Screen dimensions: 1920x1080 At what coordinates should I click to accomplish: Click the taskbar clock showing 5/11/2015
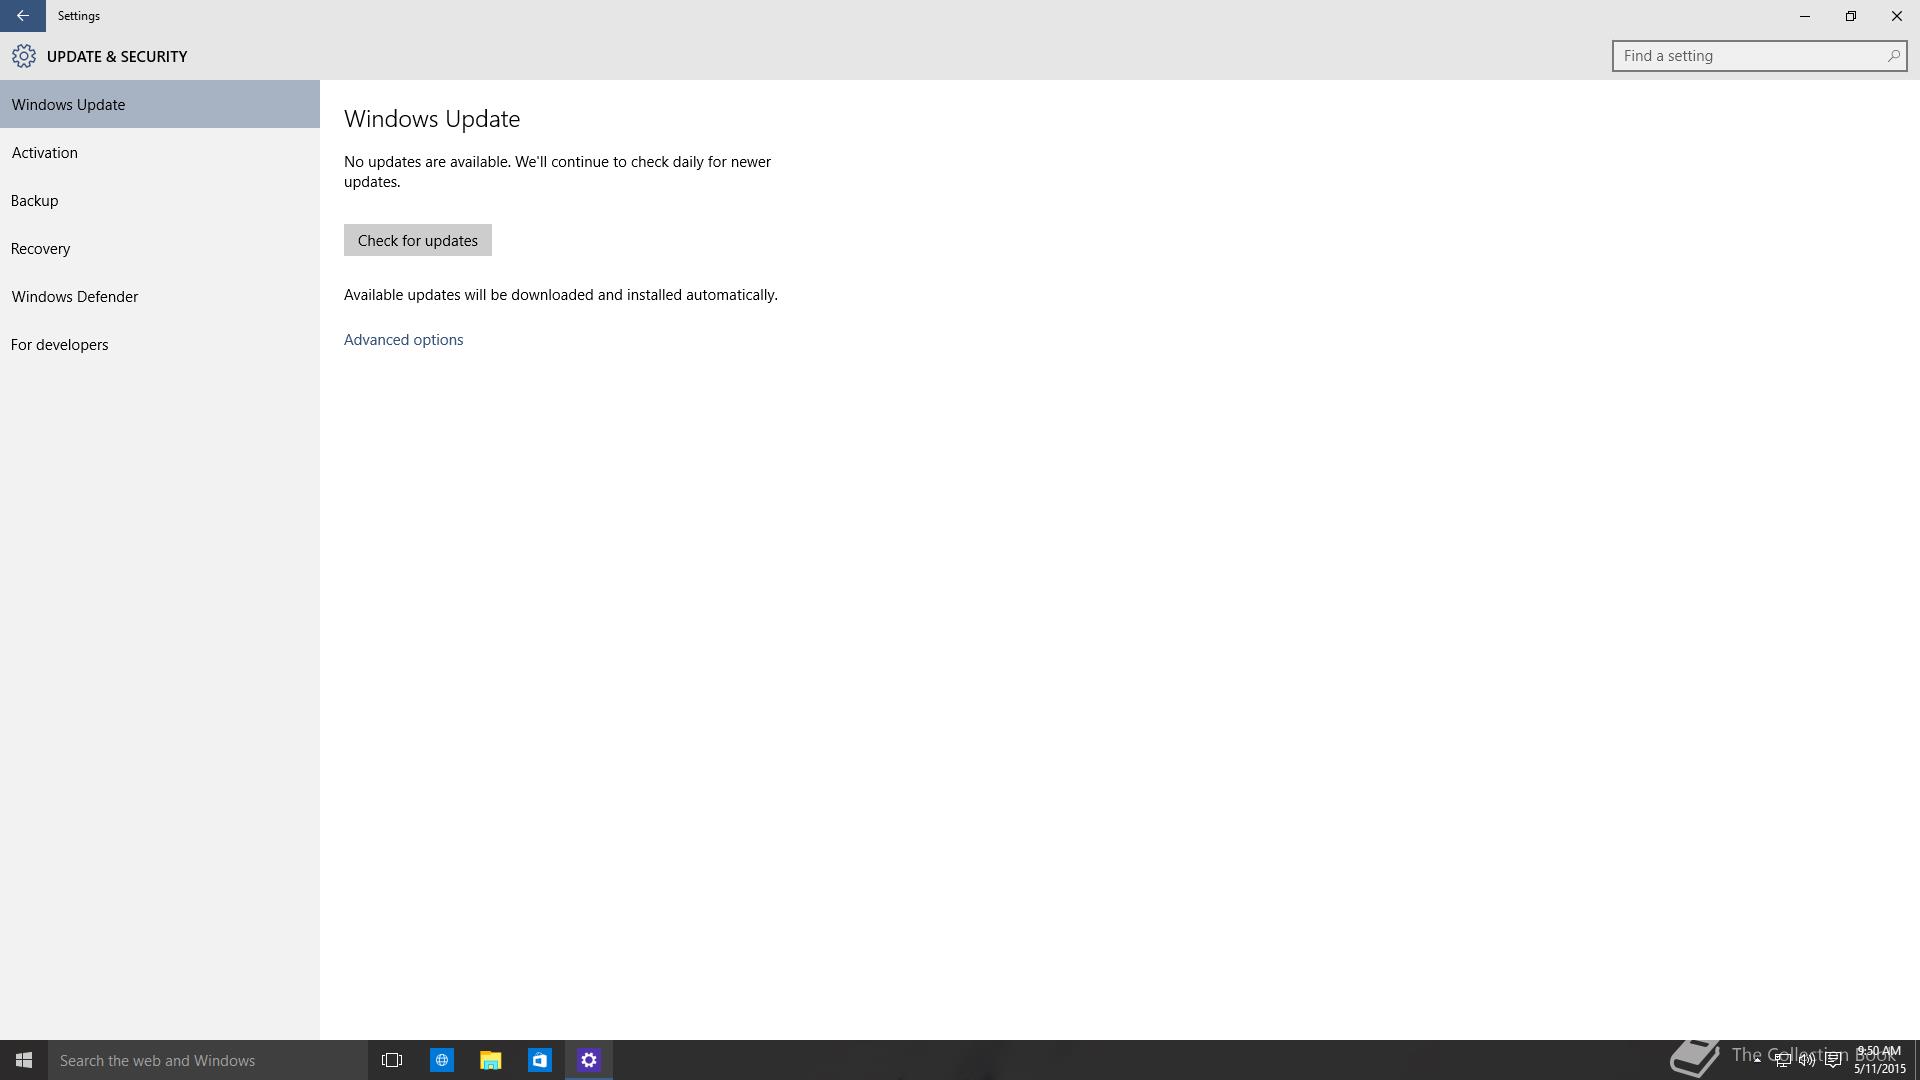(1879, 1060)
